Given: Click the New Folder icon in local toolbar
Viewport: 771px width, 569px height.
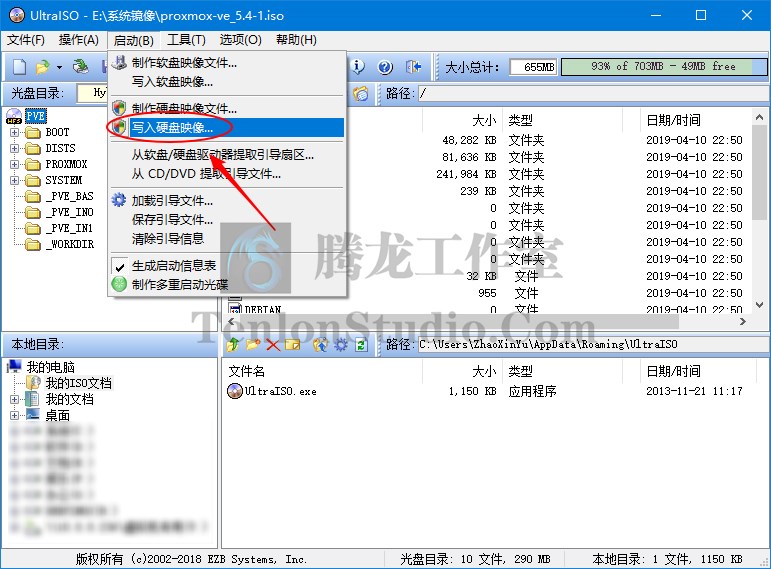Looking at the screenshot, I should coord(253,344).
